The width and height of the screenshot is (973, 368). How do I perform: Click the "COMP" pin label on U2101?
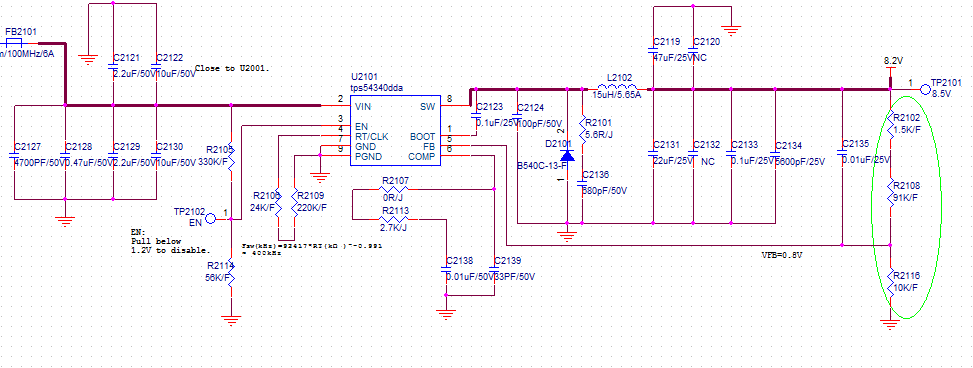[x=423, y=156]
